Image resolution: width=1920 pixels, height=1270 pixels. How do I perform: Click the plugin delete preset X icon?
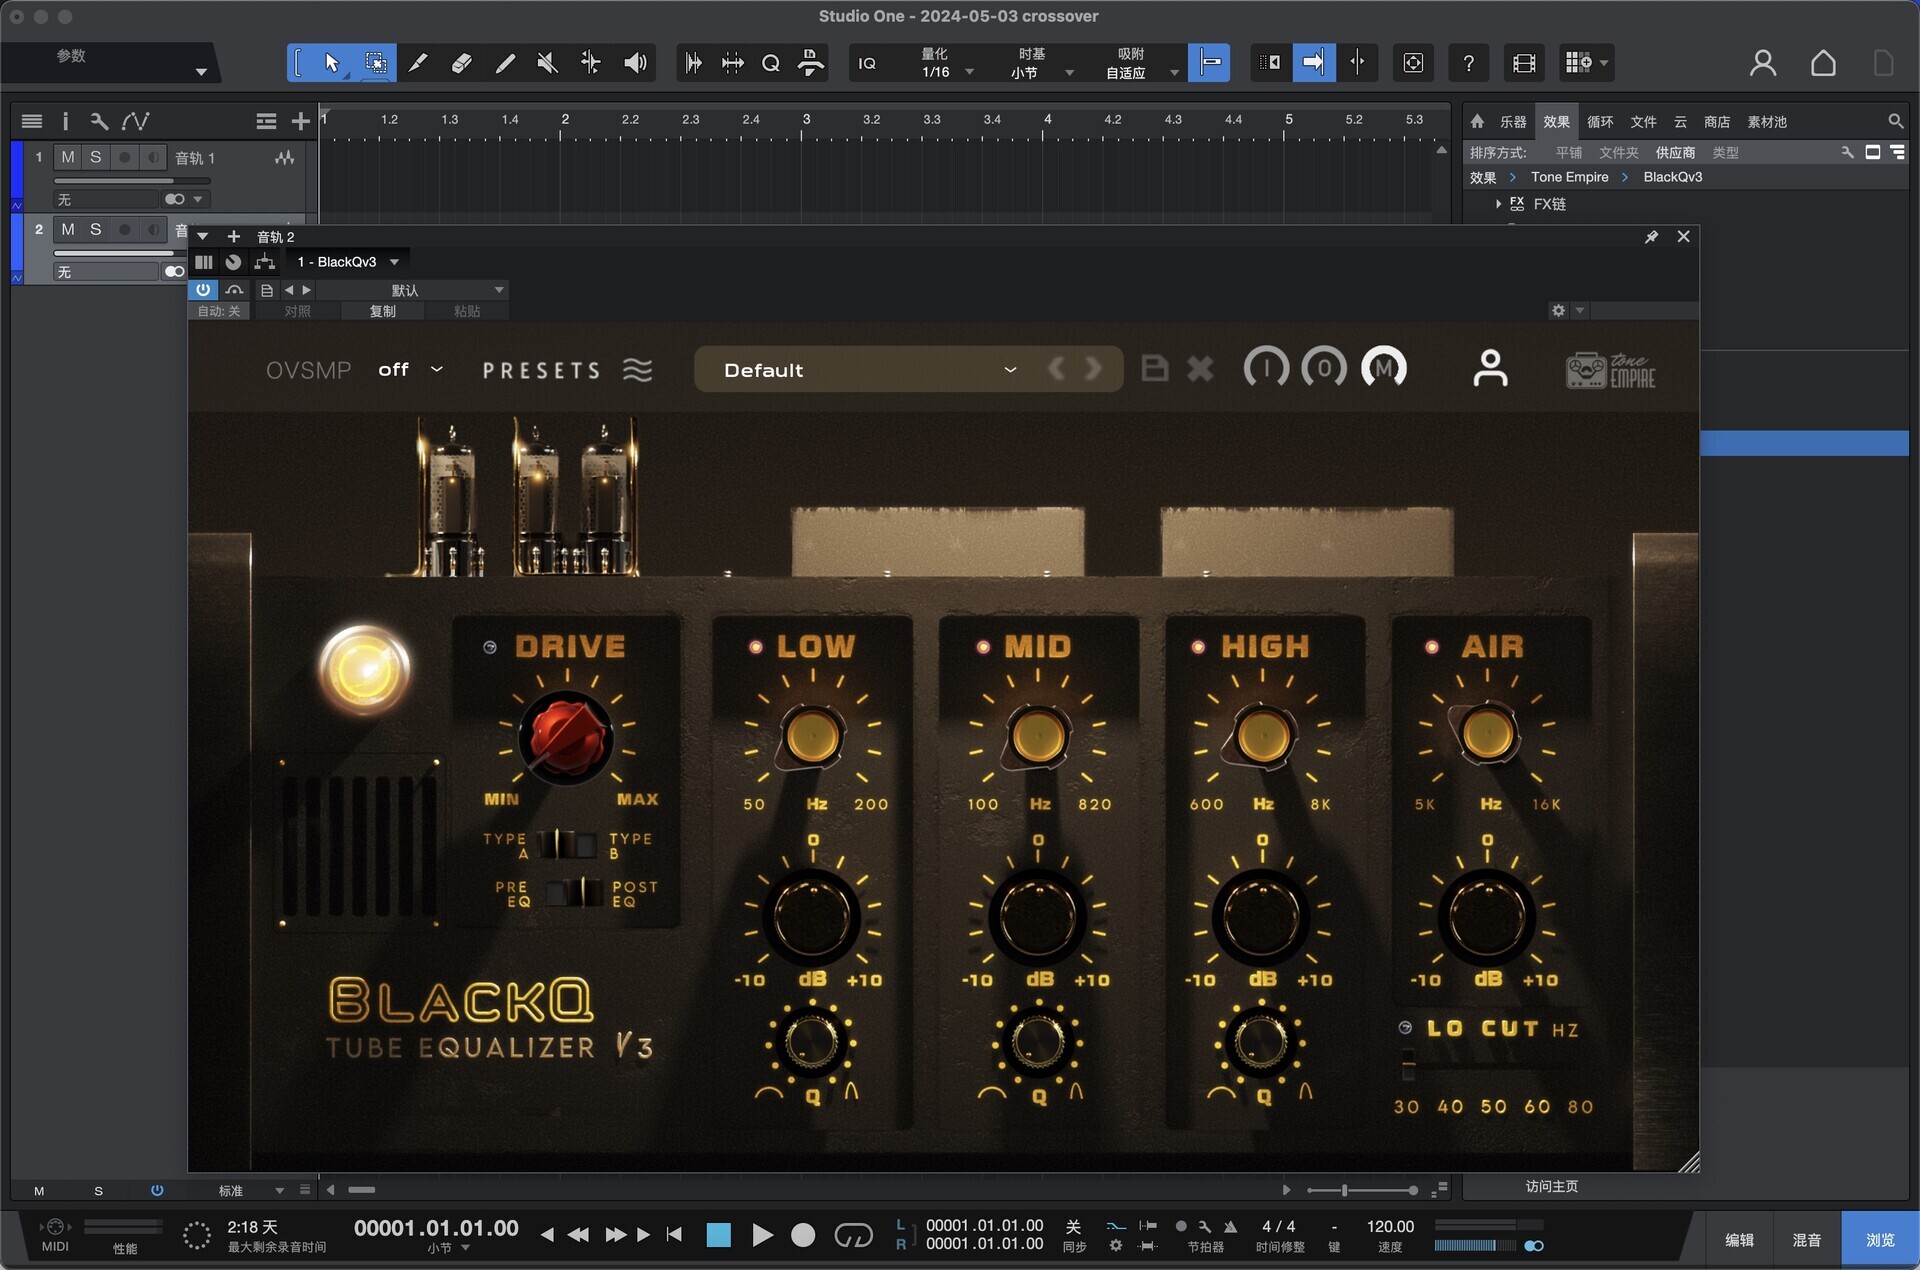tap(1200, 369)
